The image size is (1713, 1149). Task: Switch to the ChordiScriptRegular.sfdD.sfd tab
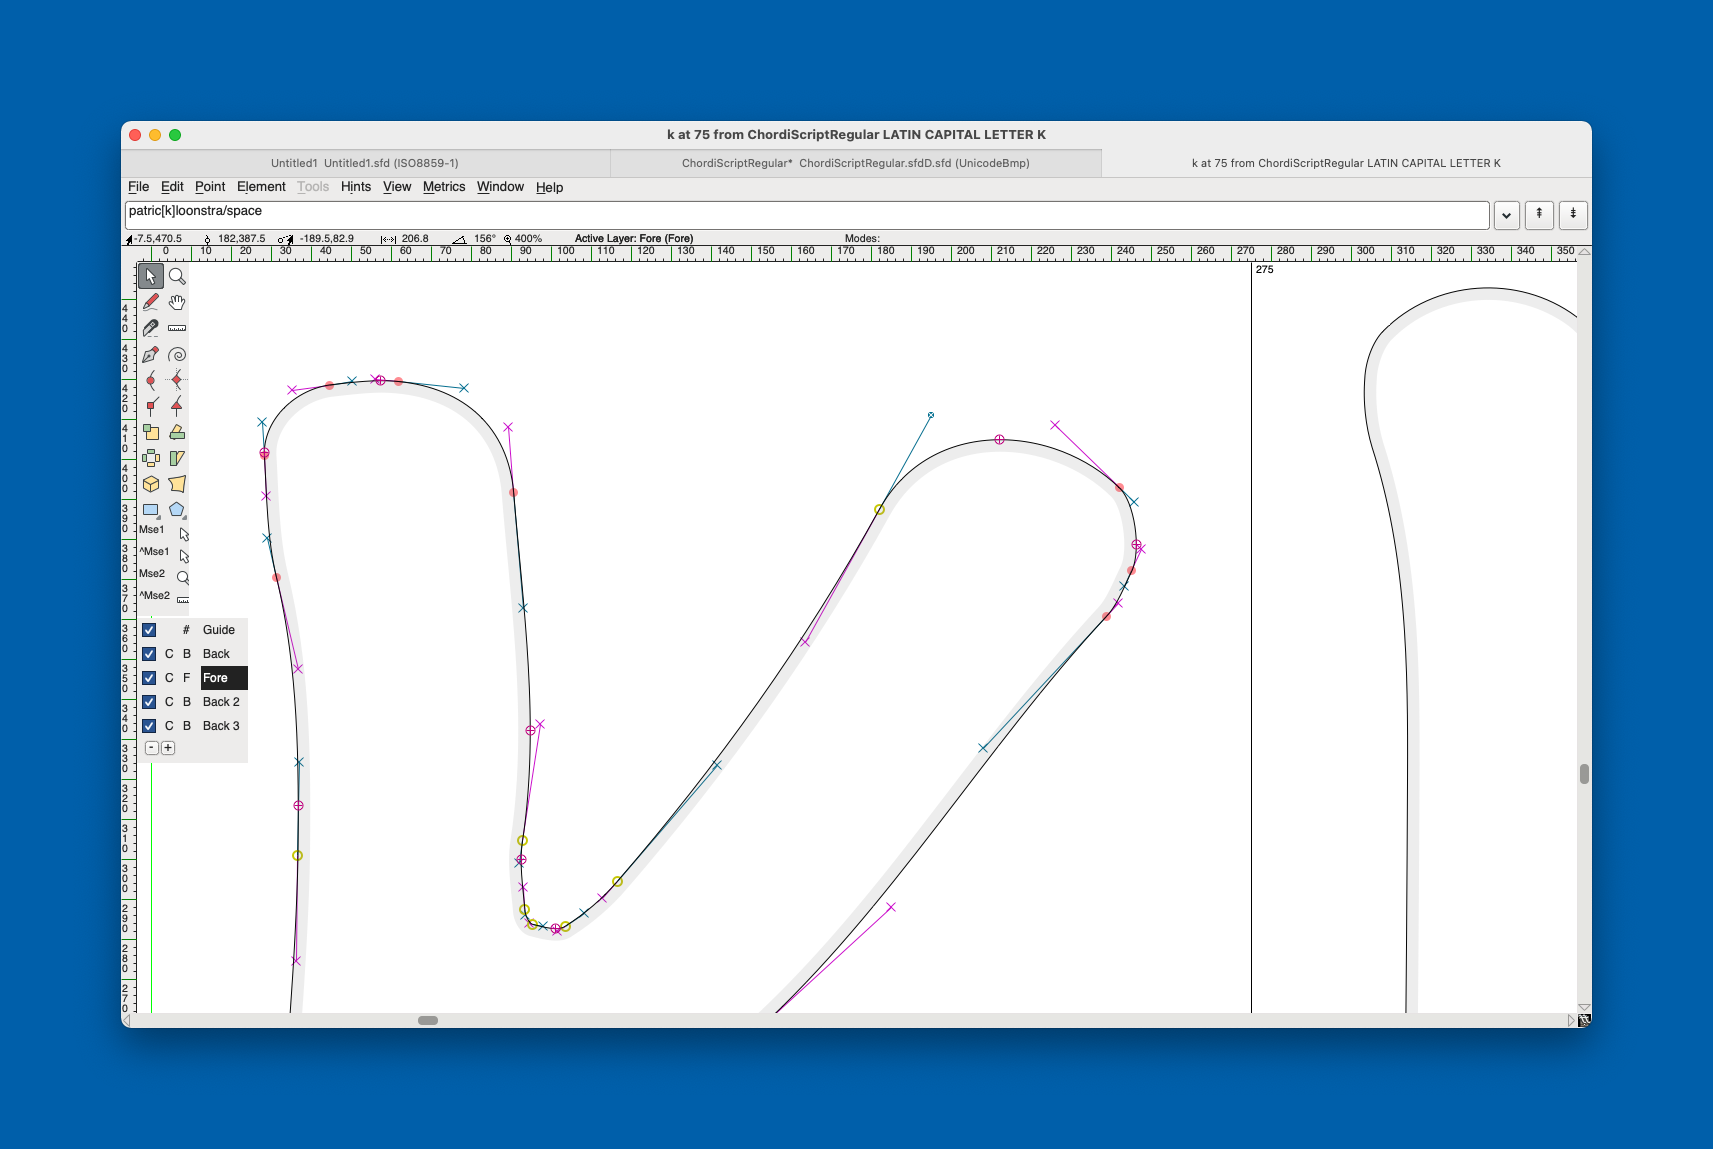pos(856,163)
